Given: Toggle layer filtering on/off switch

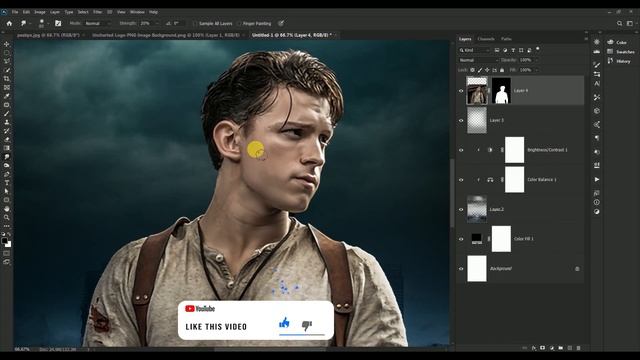Looking at the screenshot, I should pyautogui.click(x=538, y=49).
